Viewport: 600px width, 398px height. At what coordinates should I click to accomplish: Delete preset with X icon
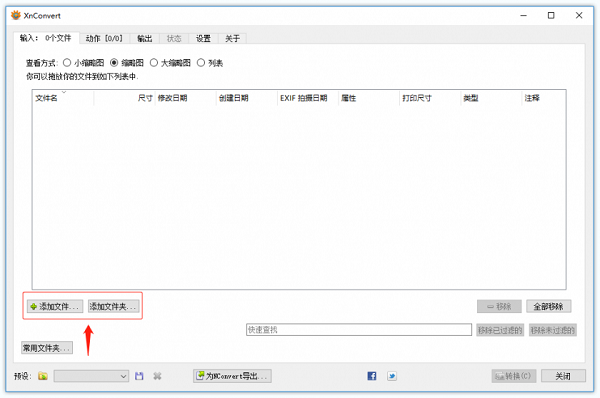pos(157,376)
